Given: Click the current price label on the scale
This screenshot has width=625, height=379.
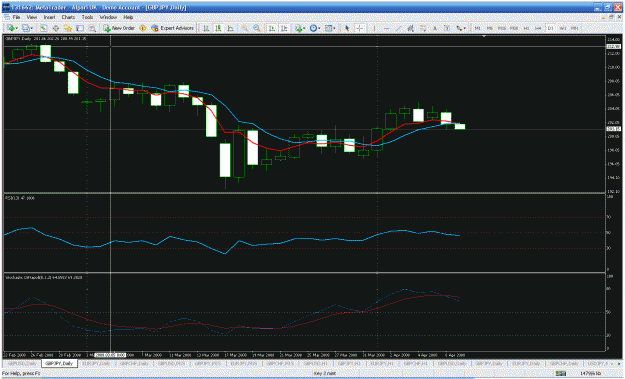Looking at the screenshot, I should pyautogui.click(x=614, y=129).
